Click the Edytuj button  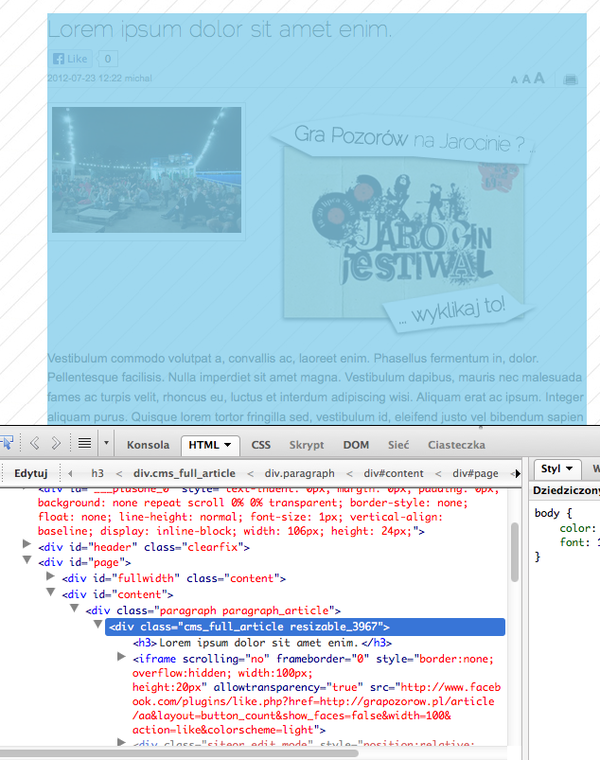31,471
